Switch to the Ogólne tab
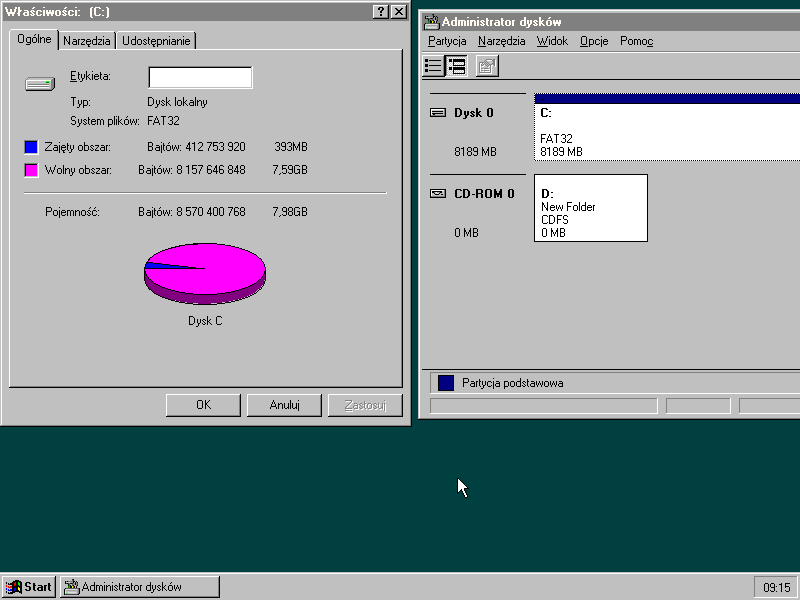The image size is (800, 600). click(34, 39)
